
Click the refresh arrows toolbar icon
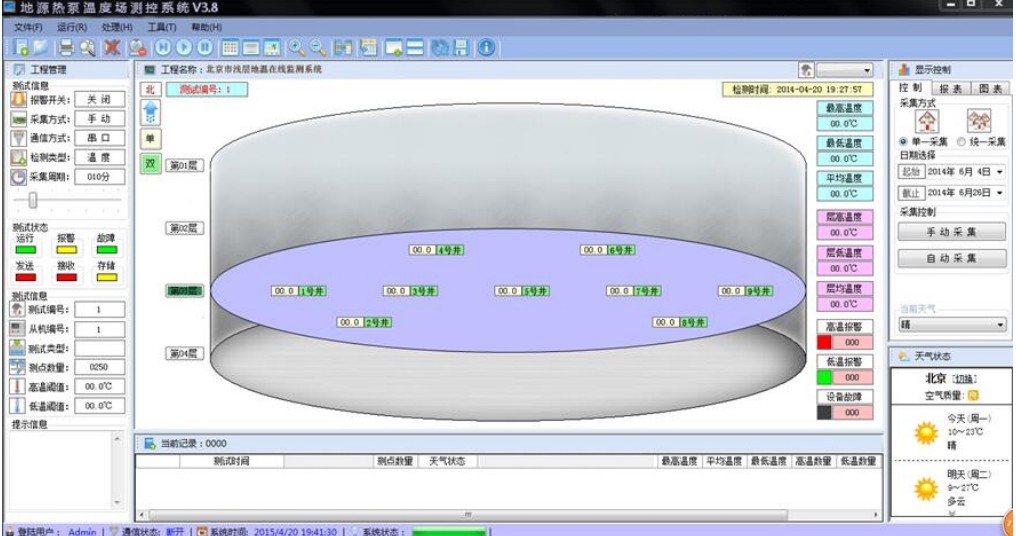coord(440,47)
